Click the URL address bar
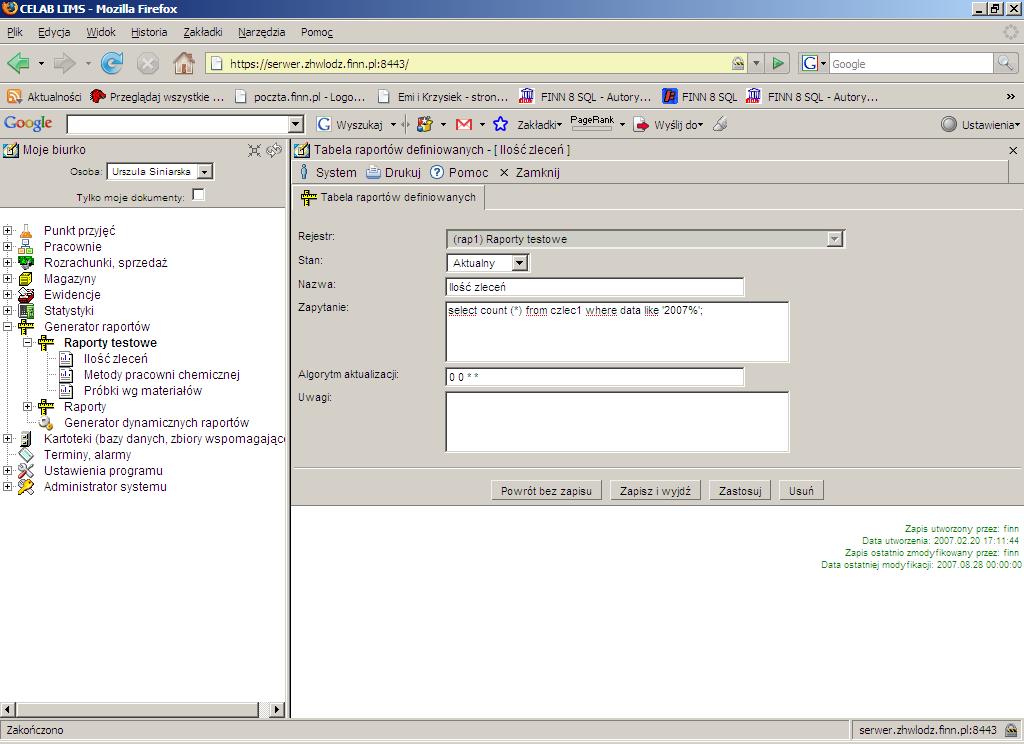 pyautogui.click(x=477, y=63)
